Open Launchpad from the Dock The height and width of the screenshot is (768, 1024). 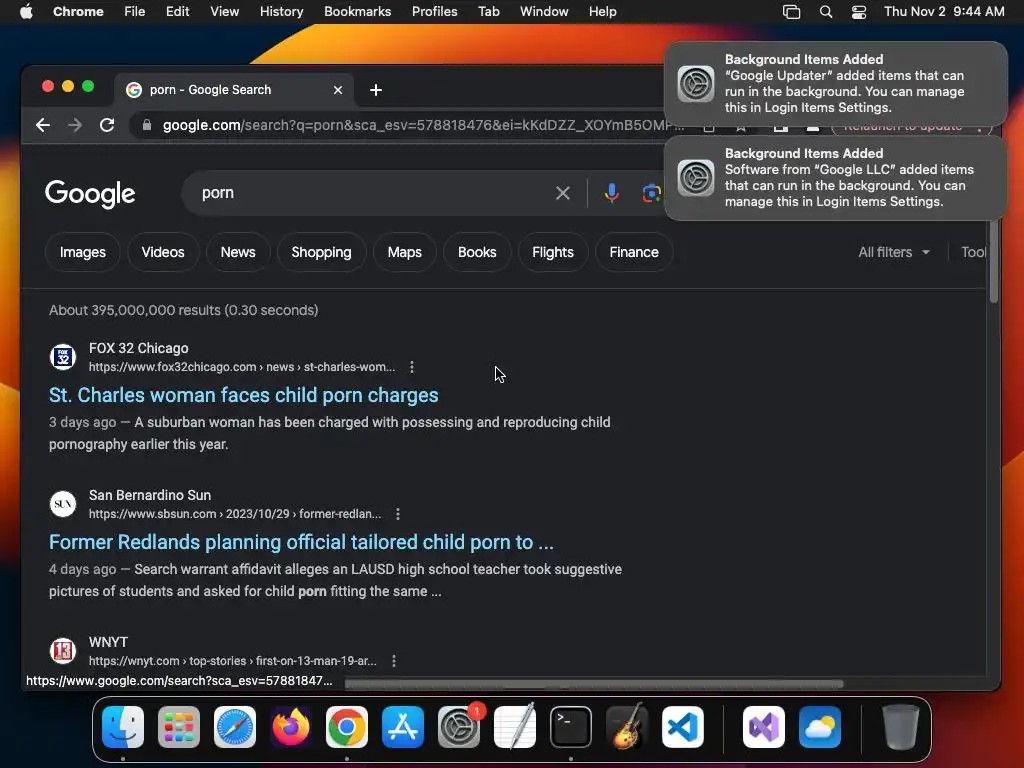point(179,727)
